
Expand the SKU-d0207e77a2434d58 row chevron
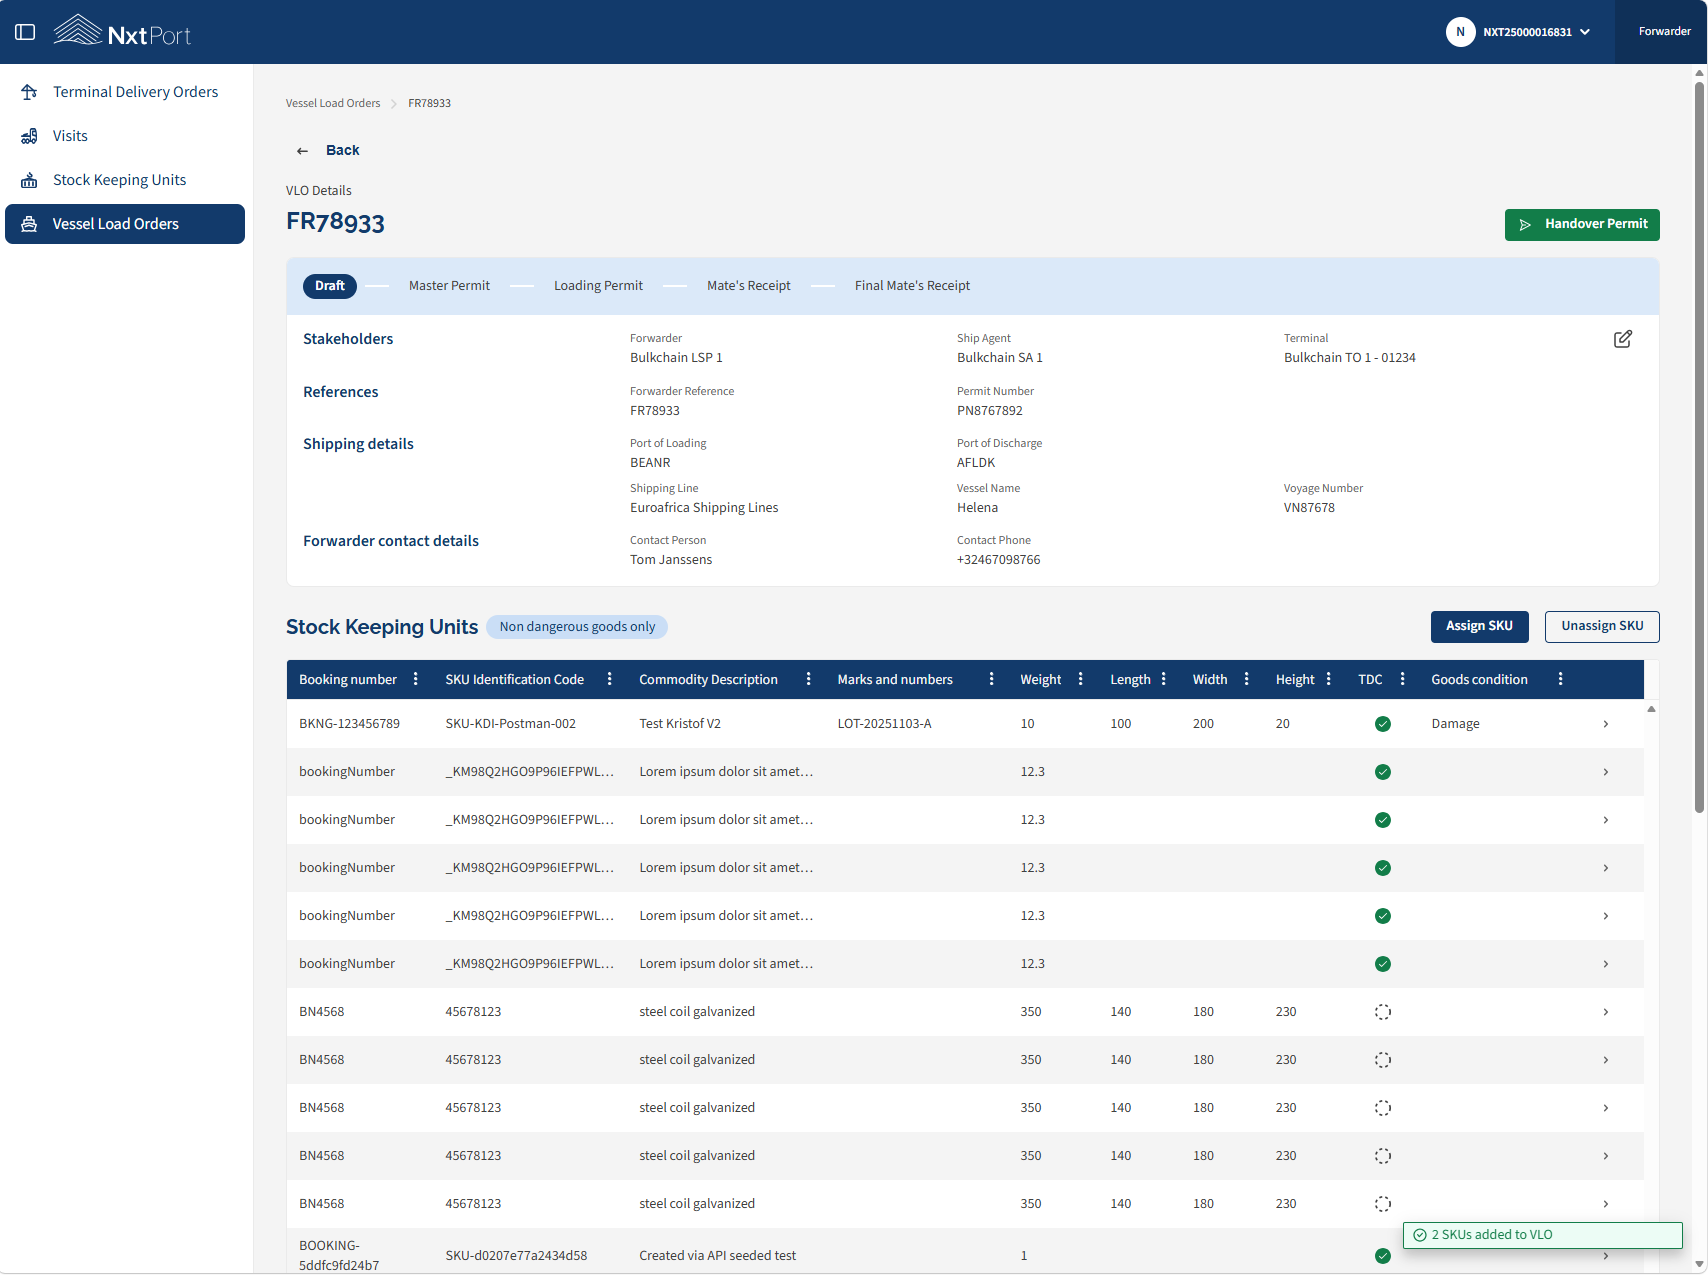pos(1606,1256)
